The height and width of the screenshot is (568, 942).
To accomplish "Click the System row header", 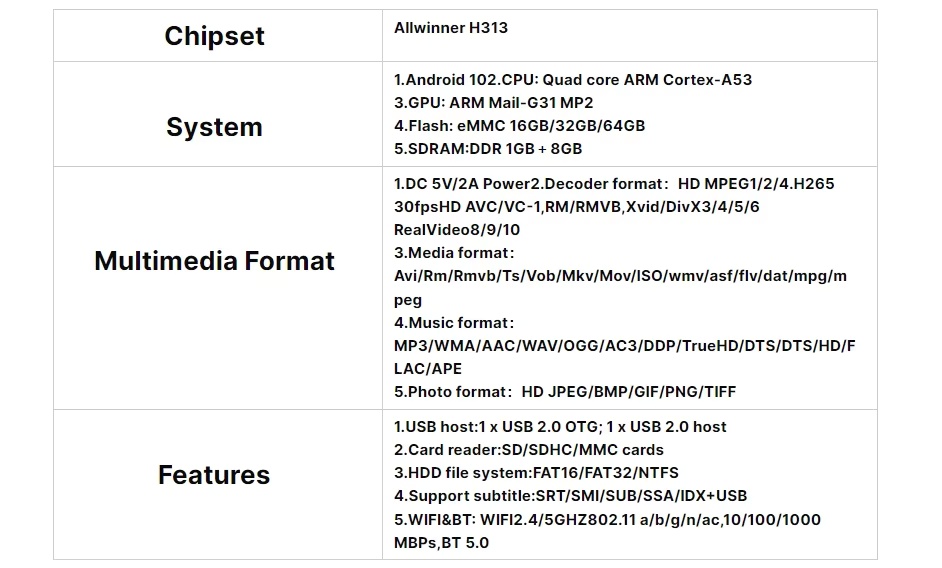I will [x=214, y=127].
